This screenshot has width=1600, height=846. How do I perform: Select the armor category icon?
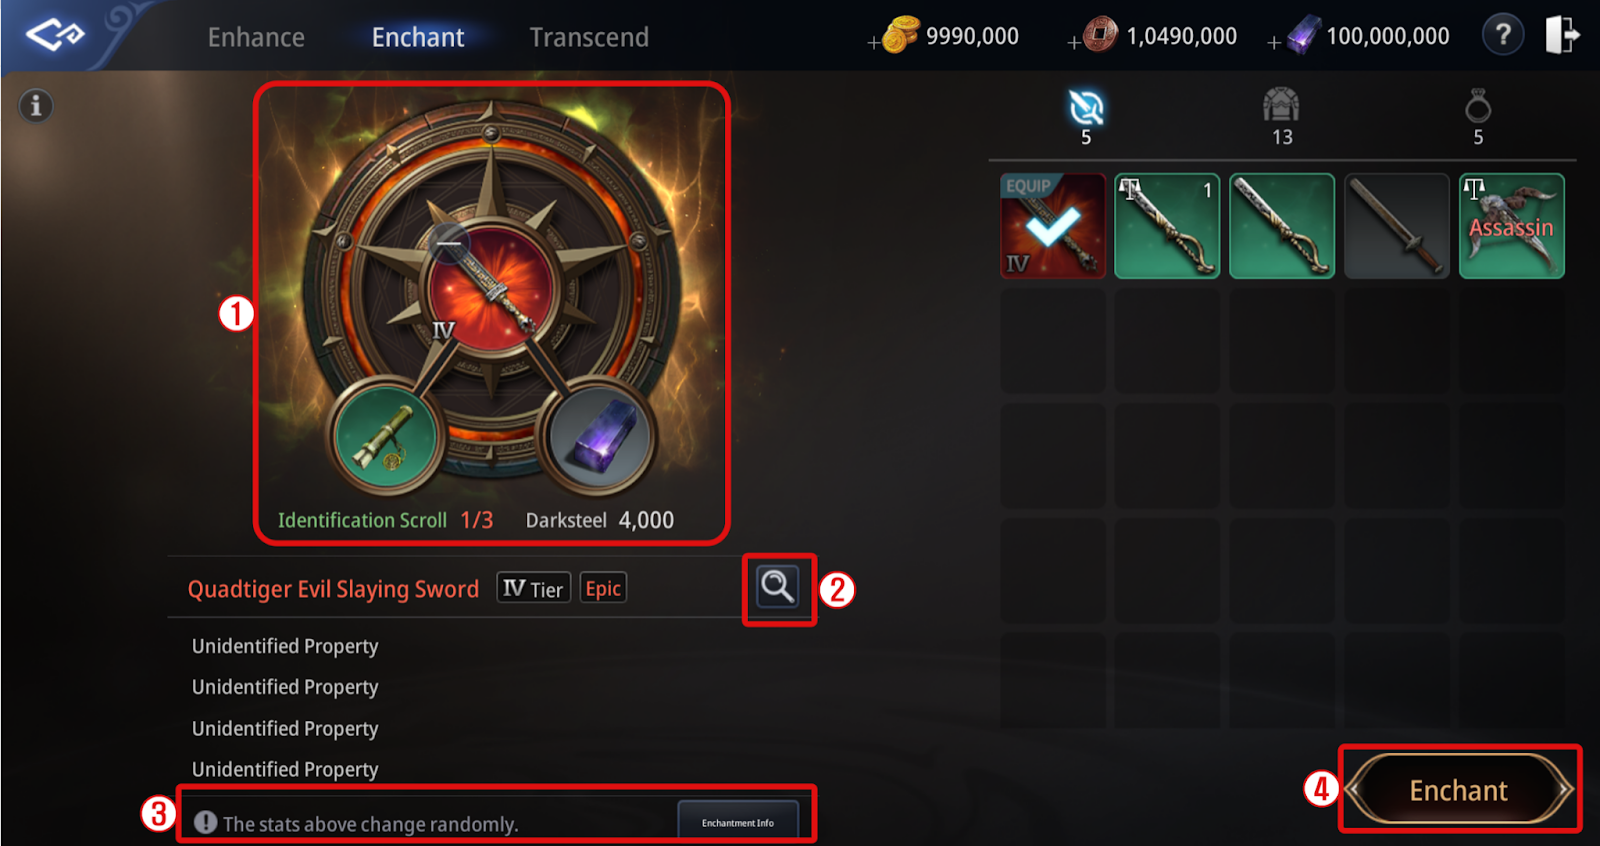1281,105
